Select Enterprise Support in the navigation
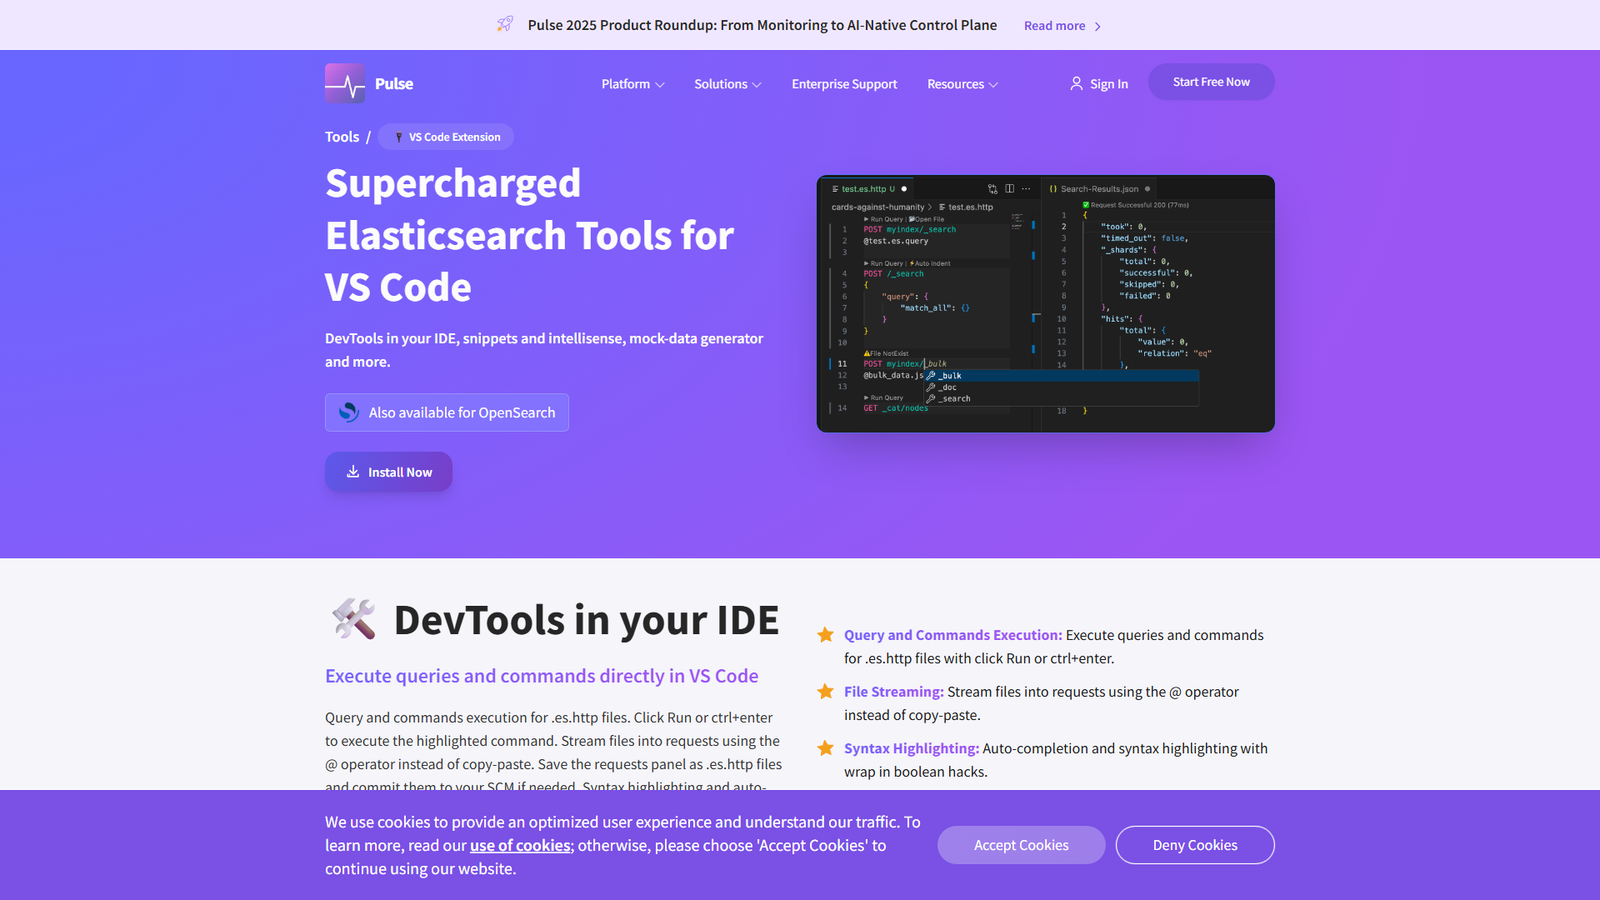Image resolution: width=1600 pixels, height=900 pixels. pyautogui.click(x=843, y=84)
